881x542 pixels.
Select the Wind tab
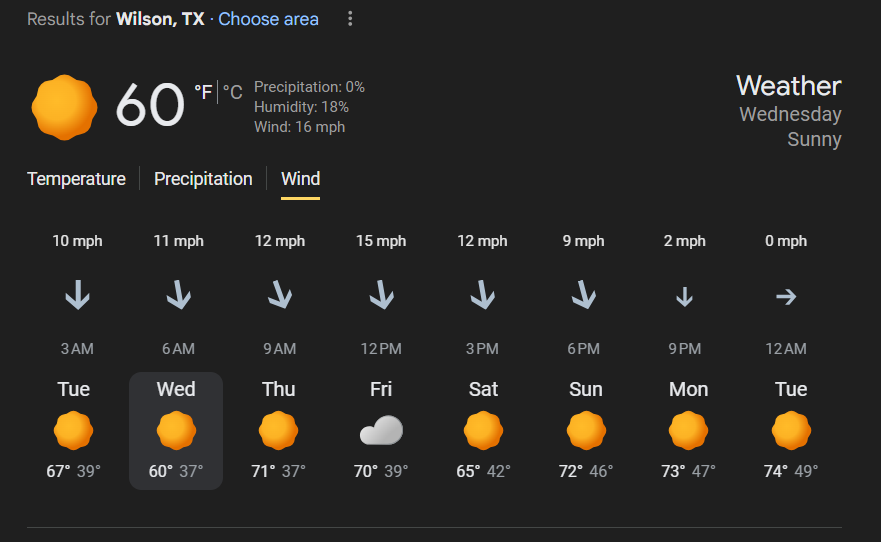click(x=300, y=179)
